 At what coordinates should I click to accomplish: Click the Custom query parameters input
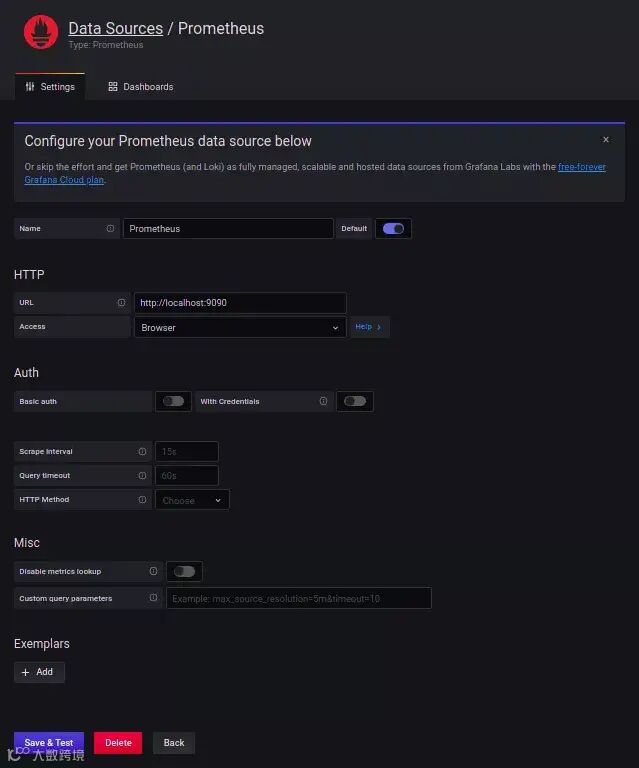pos(299,598)
